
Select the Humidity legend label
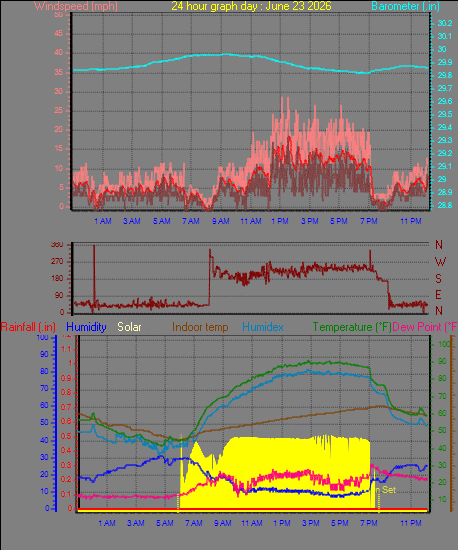86,327
